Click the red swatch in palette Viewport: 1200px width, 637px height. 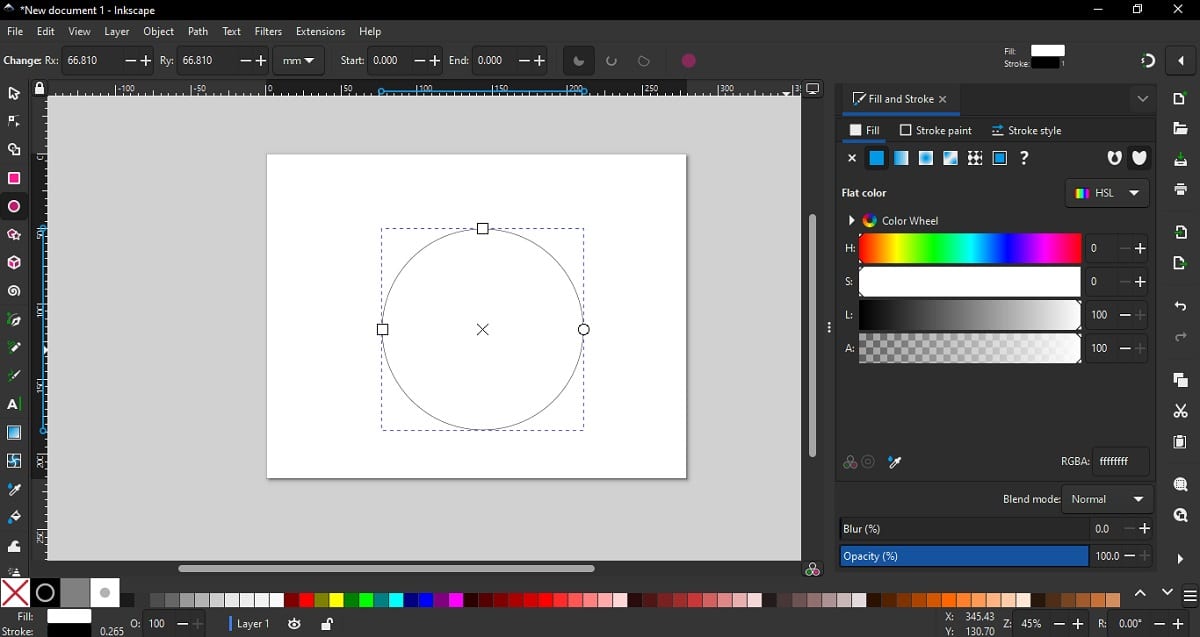click(306, 600)
